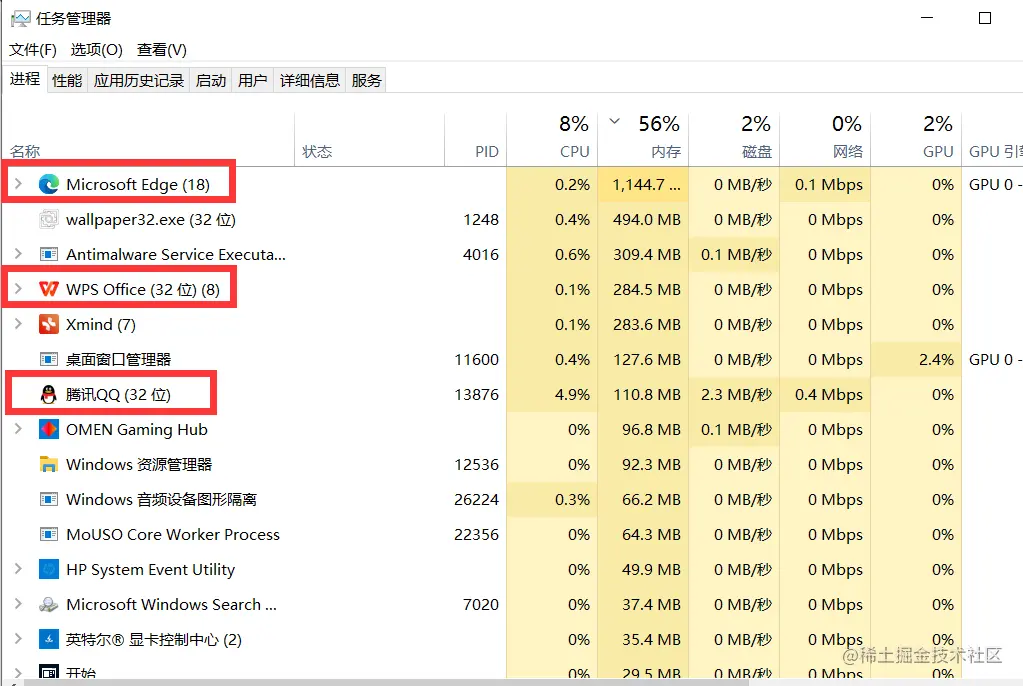The image size is (1023, 686).
Task: Sort by the 内存 column header
Action: tap(643, 140)
